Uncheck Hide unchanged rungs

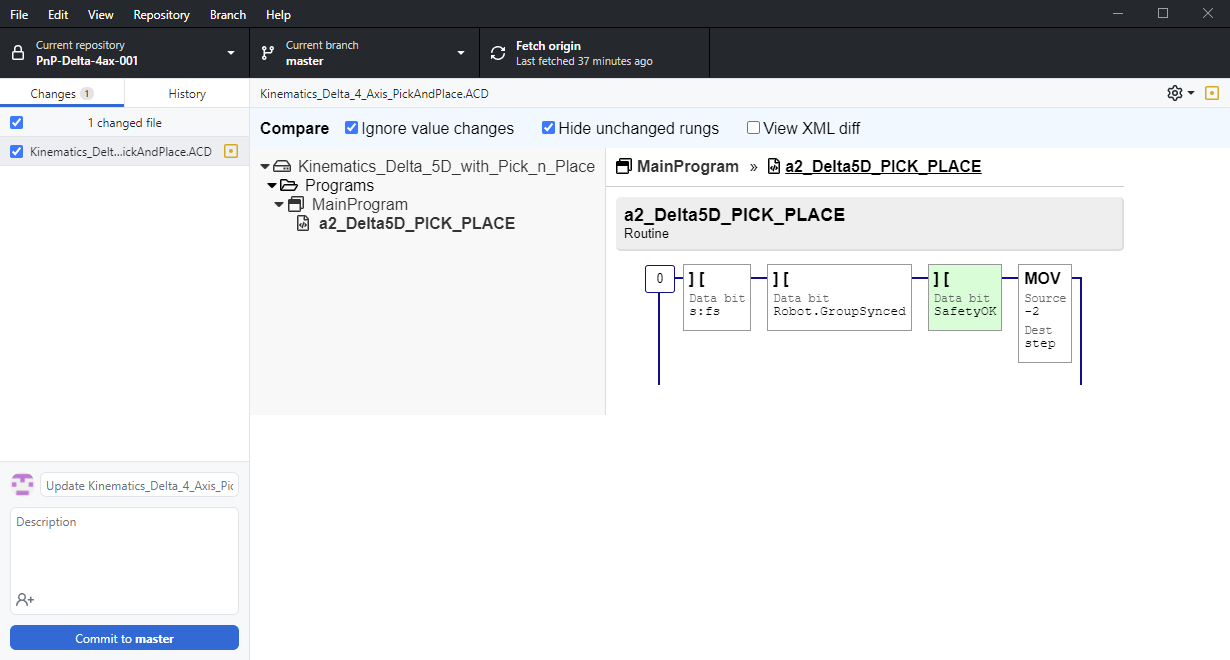548,128
